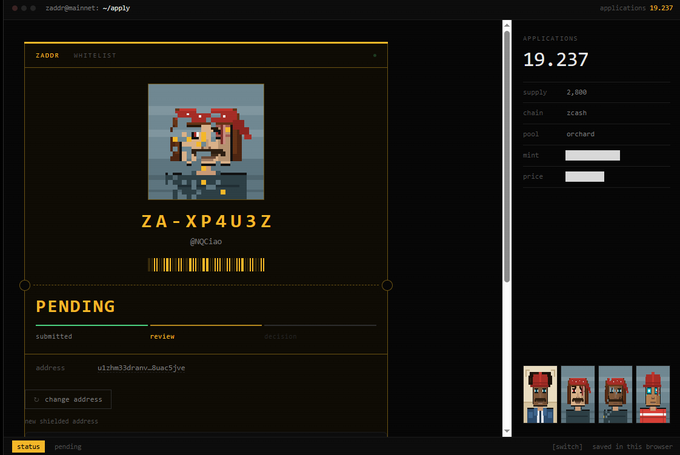This screenshot has width=680, height=455.
Task: Click the green submitted progress bar
Action: (92, 325)
